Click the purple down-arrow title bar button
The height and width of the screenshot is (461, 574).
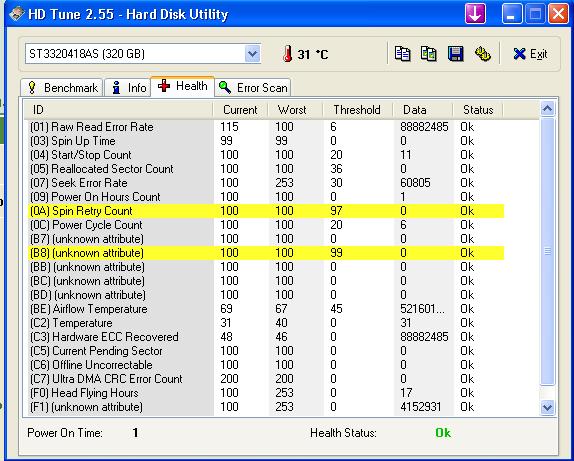(x=475, y=14)
